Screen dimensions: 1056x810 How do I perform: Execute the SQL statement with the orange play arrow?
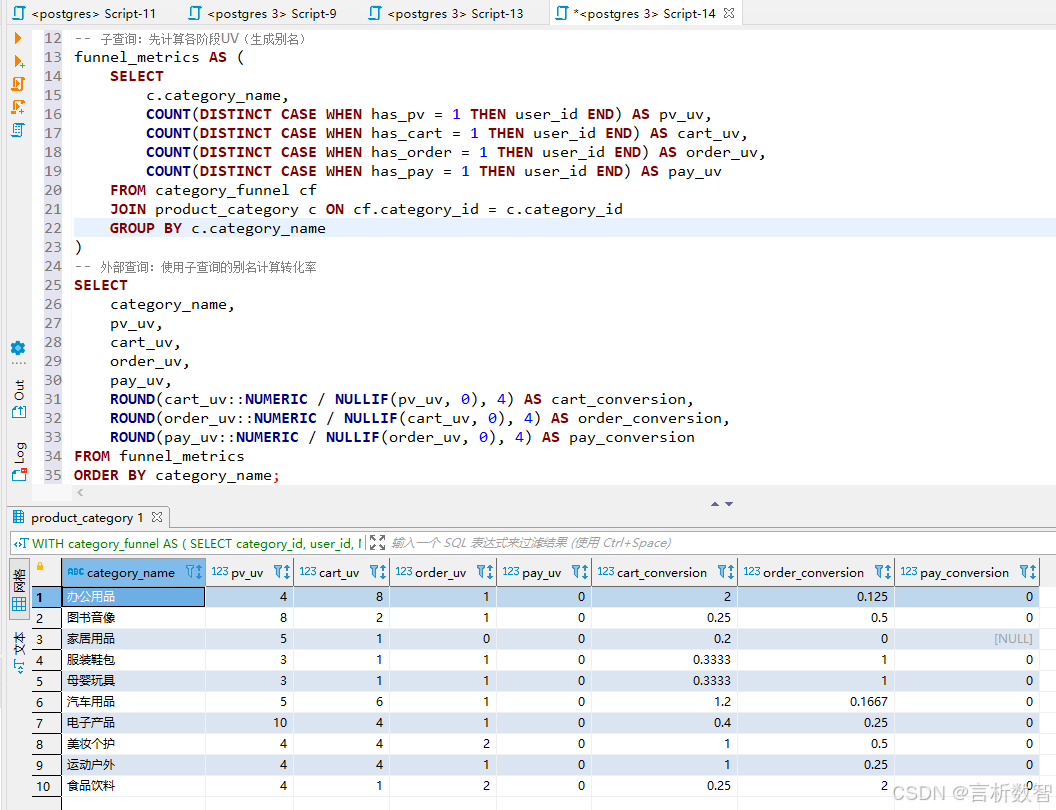point(18,38)
